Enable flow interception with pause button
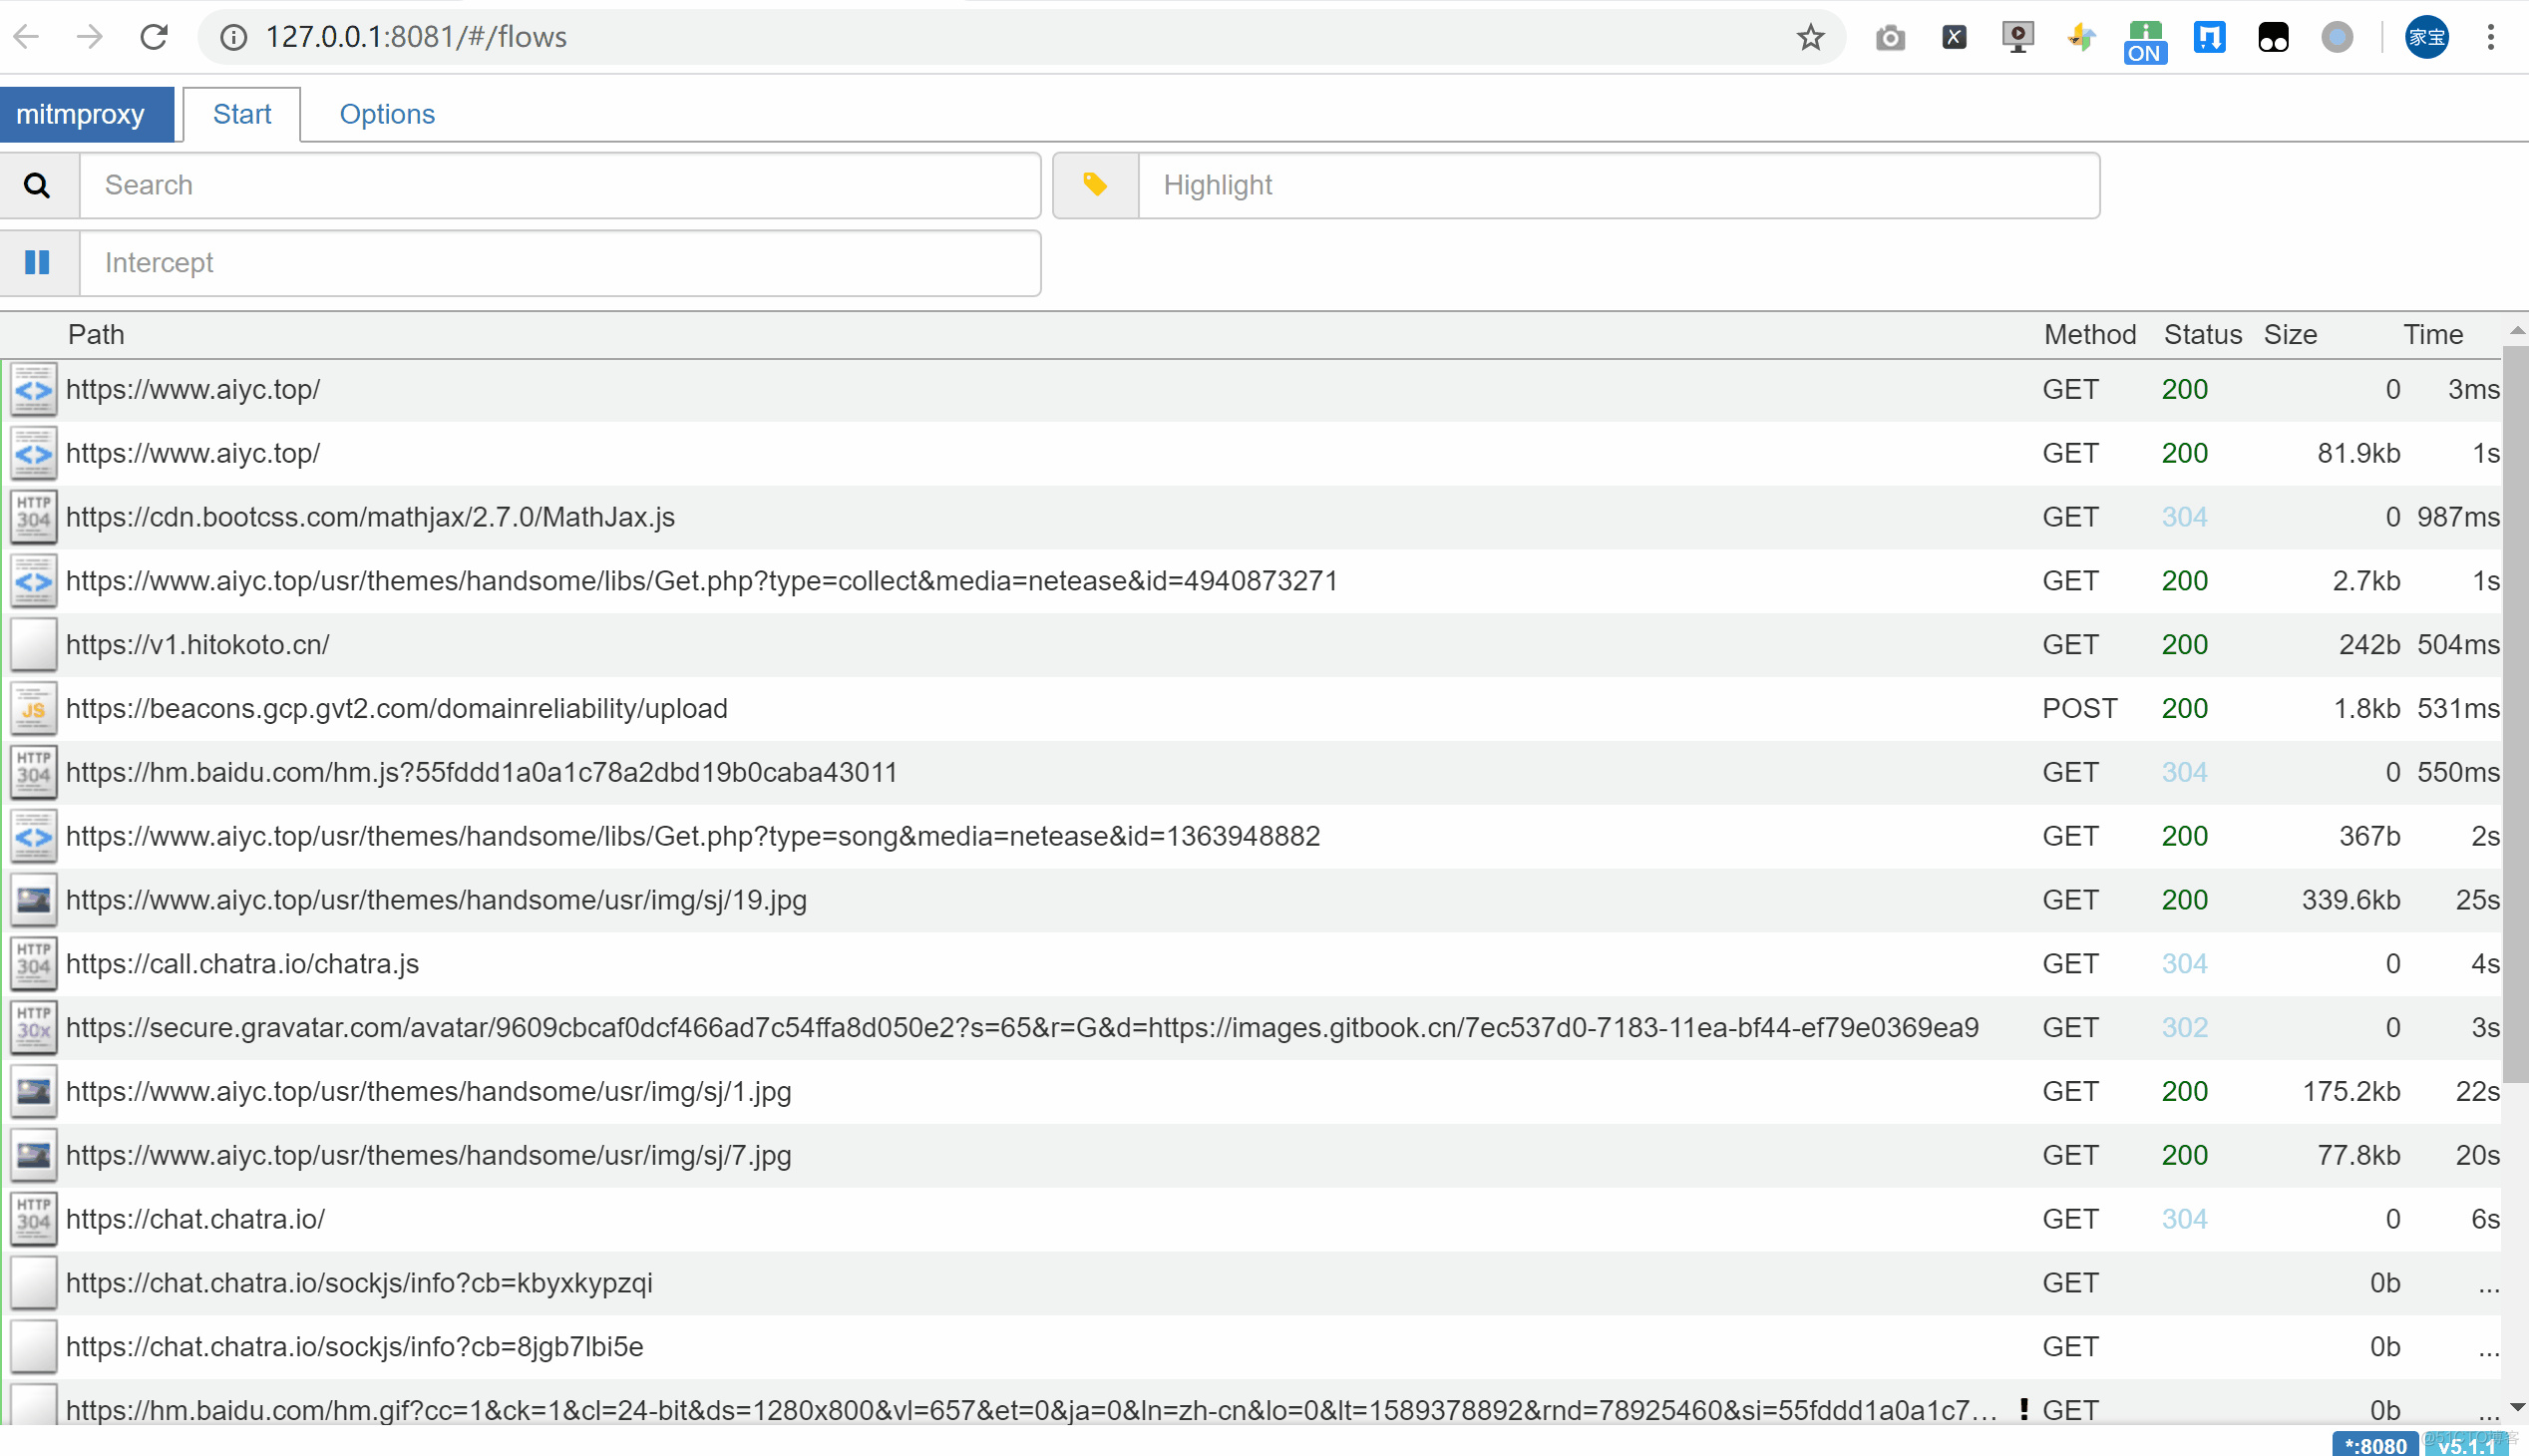 click(37, 262)
